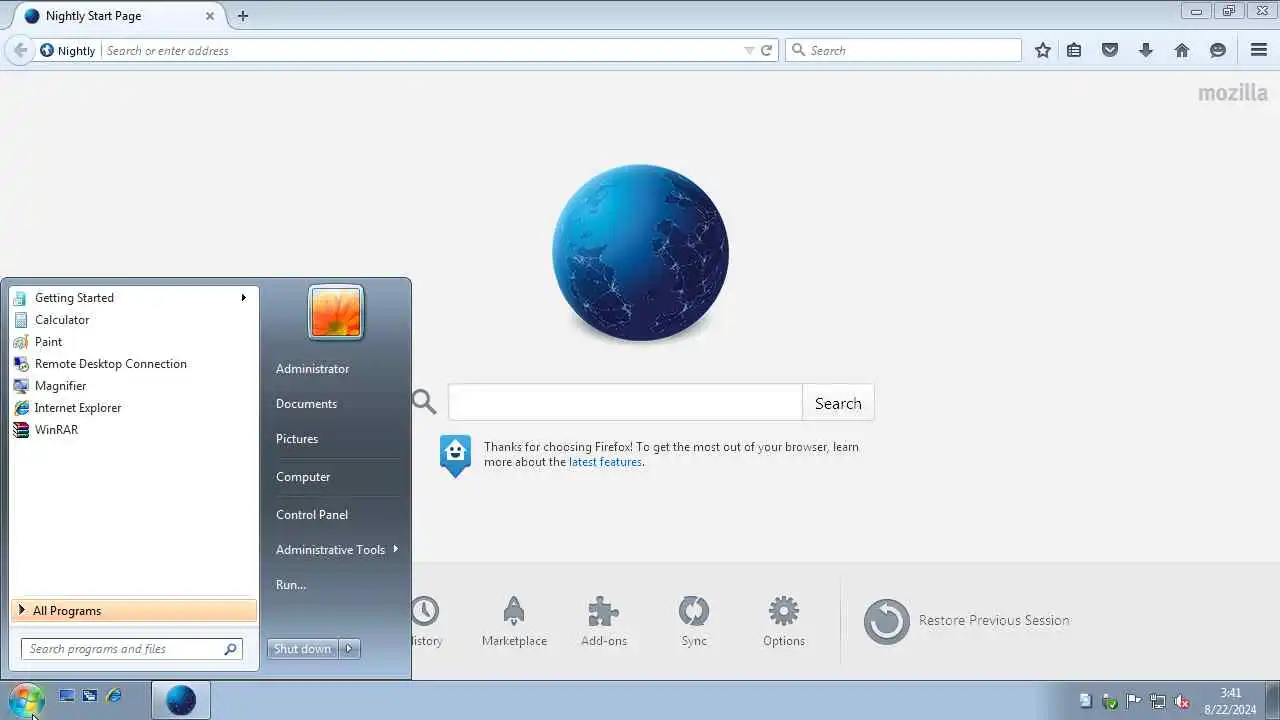1280x720 pixels.
Task: Click the Nightly identity label
Action: 68,50
